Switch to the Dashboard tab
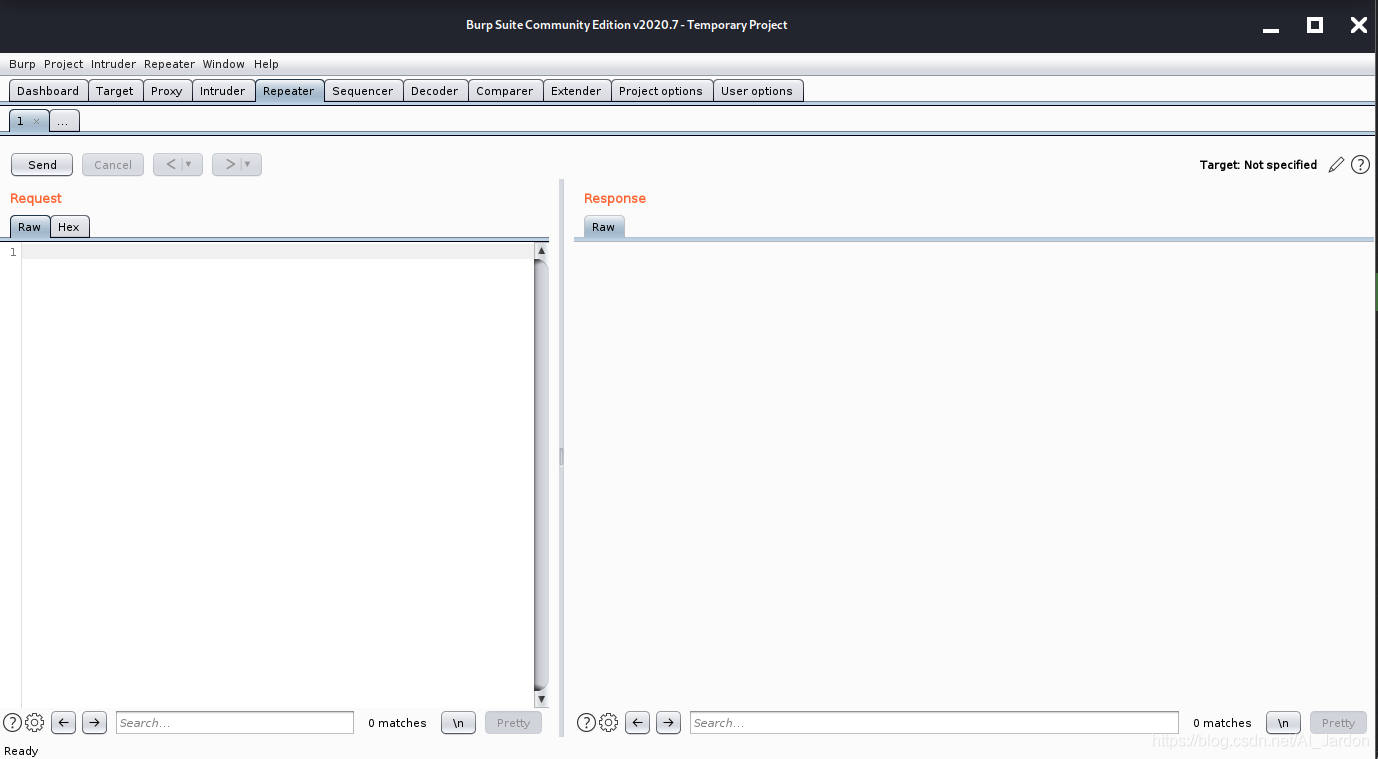The width and height of the screenshot is (1378, 759). [48, 90]
